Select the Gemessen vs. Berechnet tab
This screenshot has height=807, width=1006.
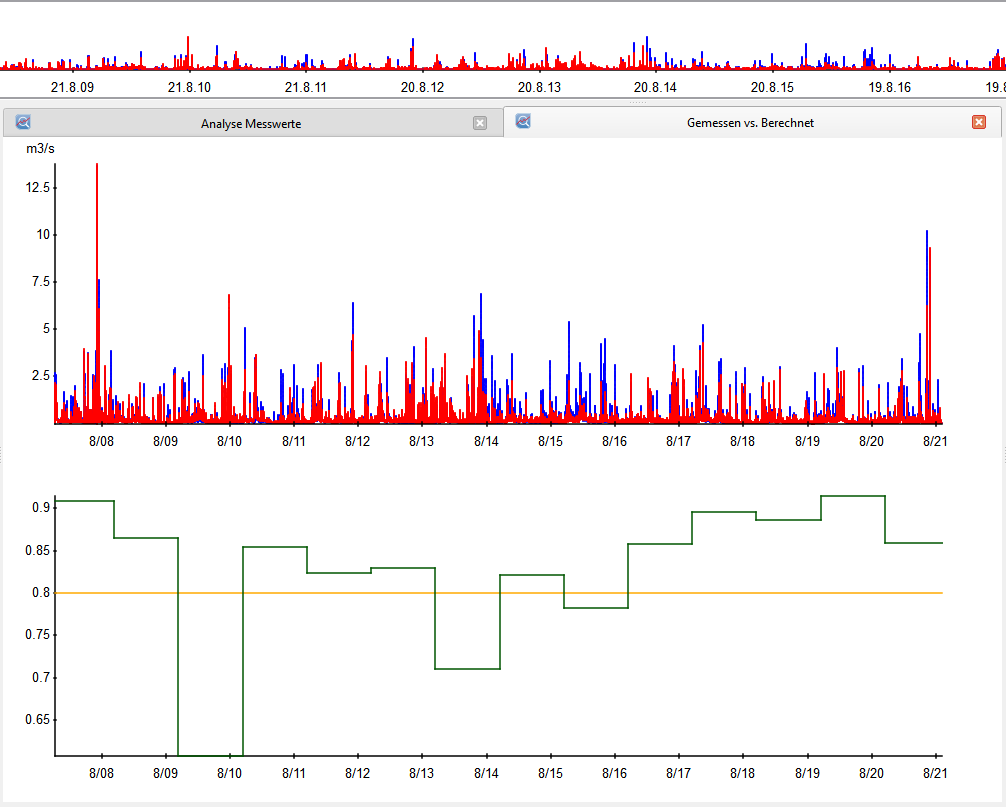coord(750,123)
